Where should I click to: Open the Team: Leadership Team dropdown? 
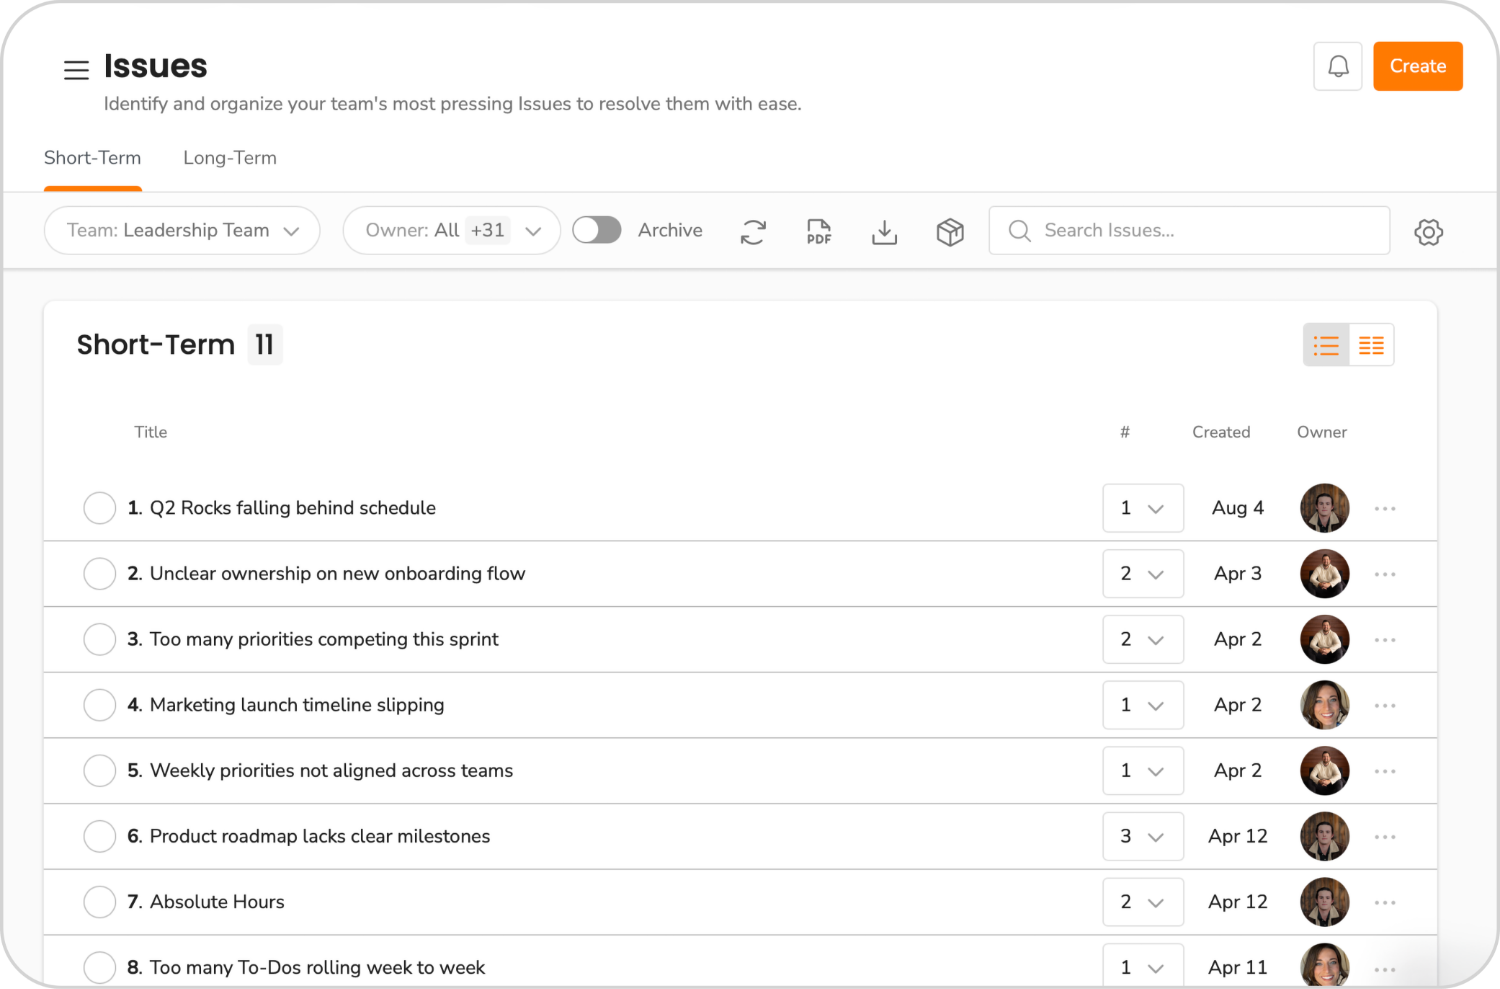181,230
